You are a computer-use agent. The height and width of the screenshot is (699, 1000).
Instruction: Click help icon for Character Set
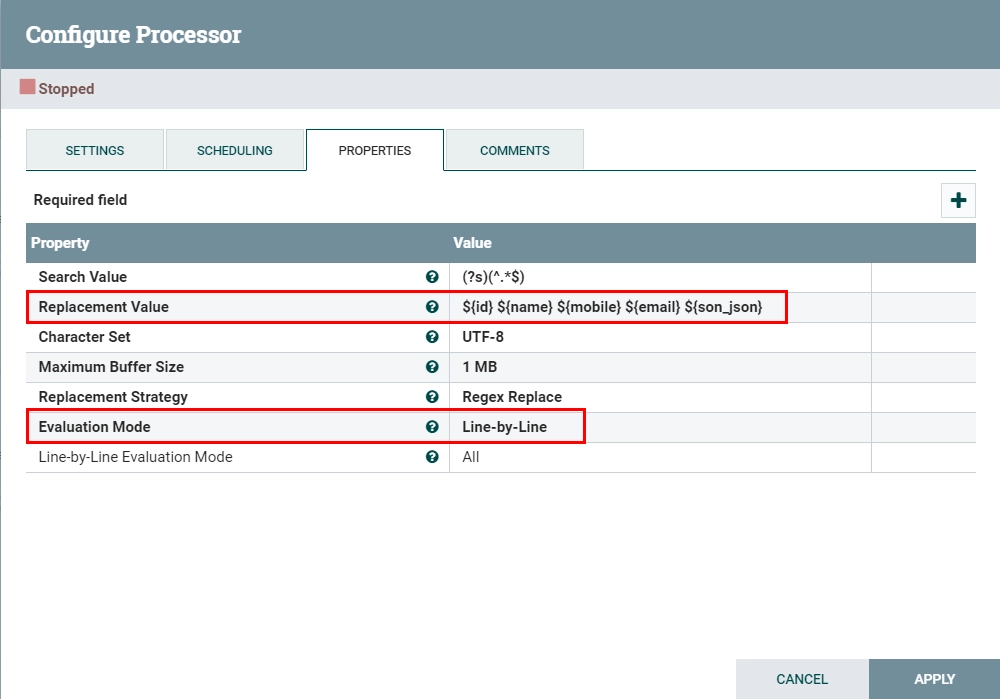pyautogui.click(x=432, y=337)
